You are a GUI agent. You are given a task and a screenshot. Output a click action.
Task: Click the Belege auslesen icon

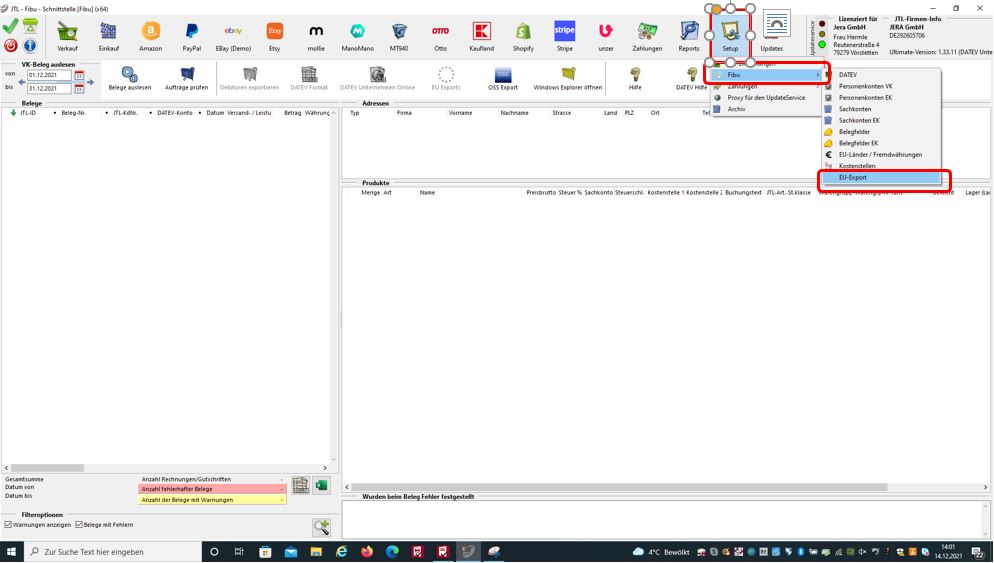129,77
